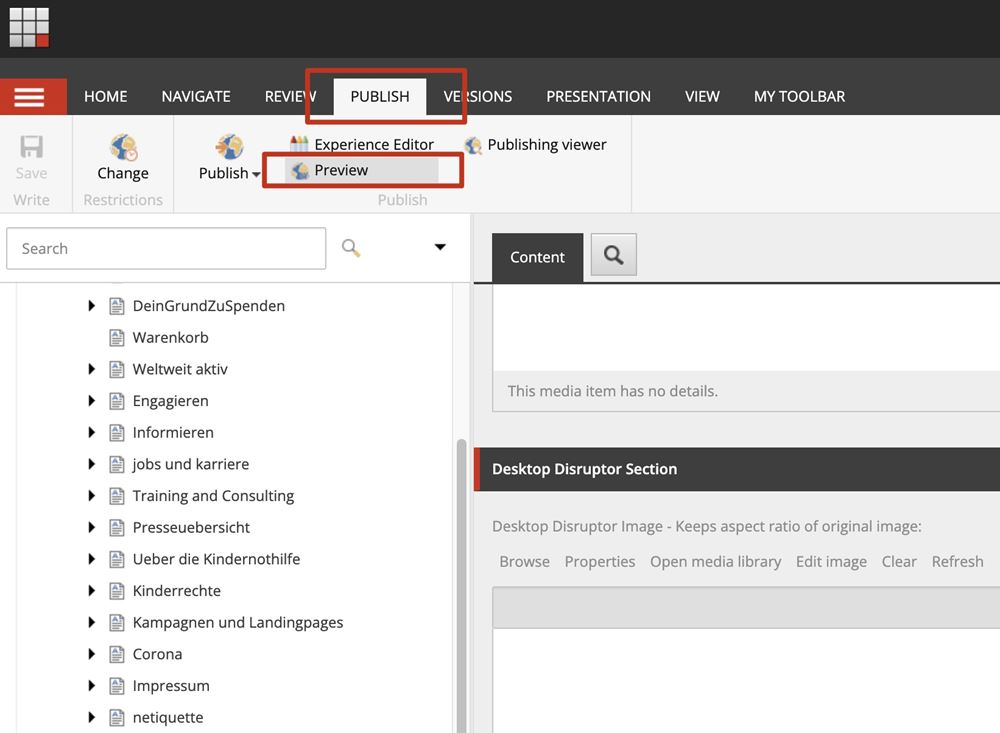Click the Publish globe icon

tap(229, 148)
